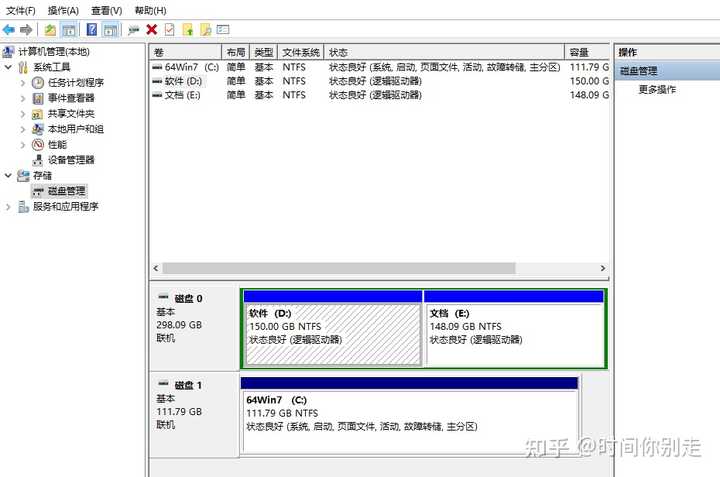Sort by the 状态 column header

(x=444, y=52)
